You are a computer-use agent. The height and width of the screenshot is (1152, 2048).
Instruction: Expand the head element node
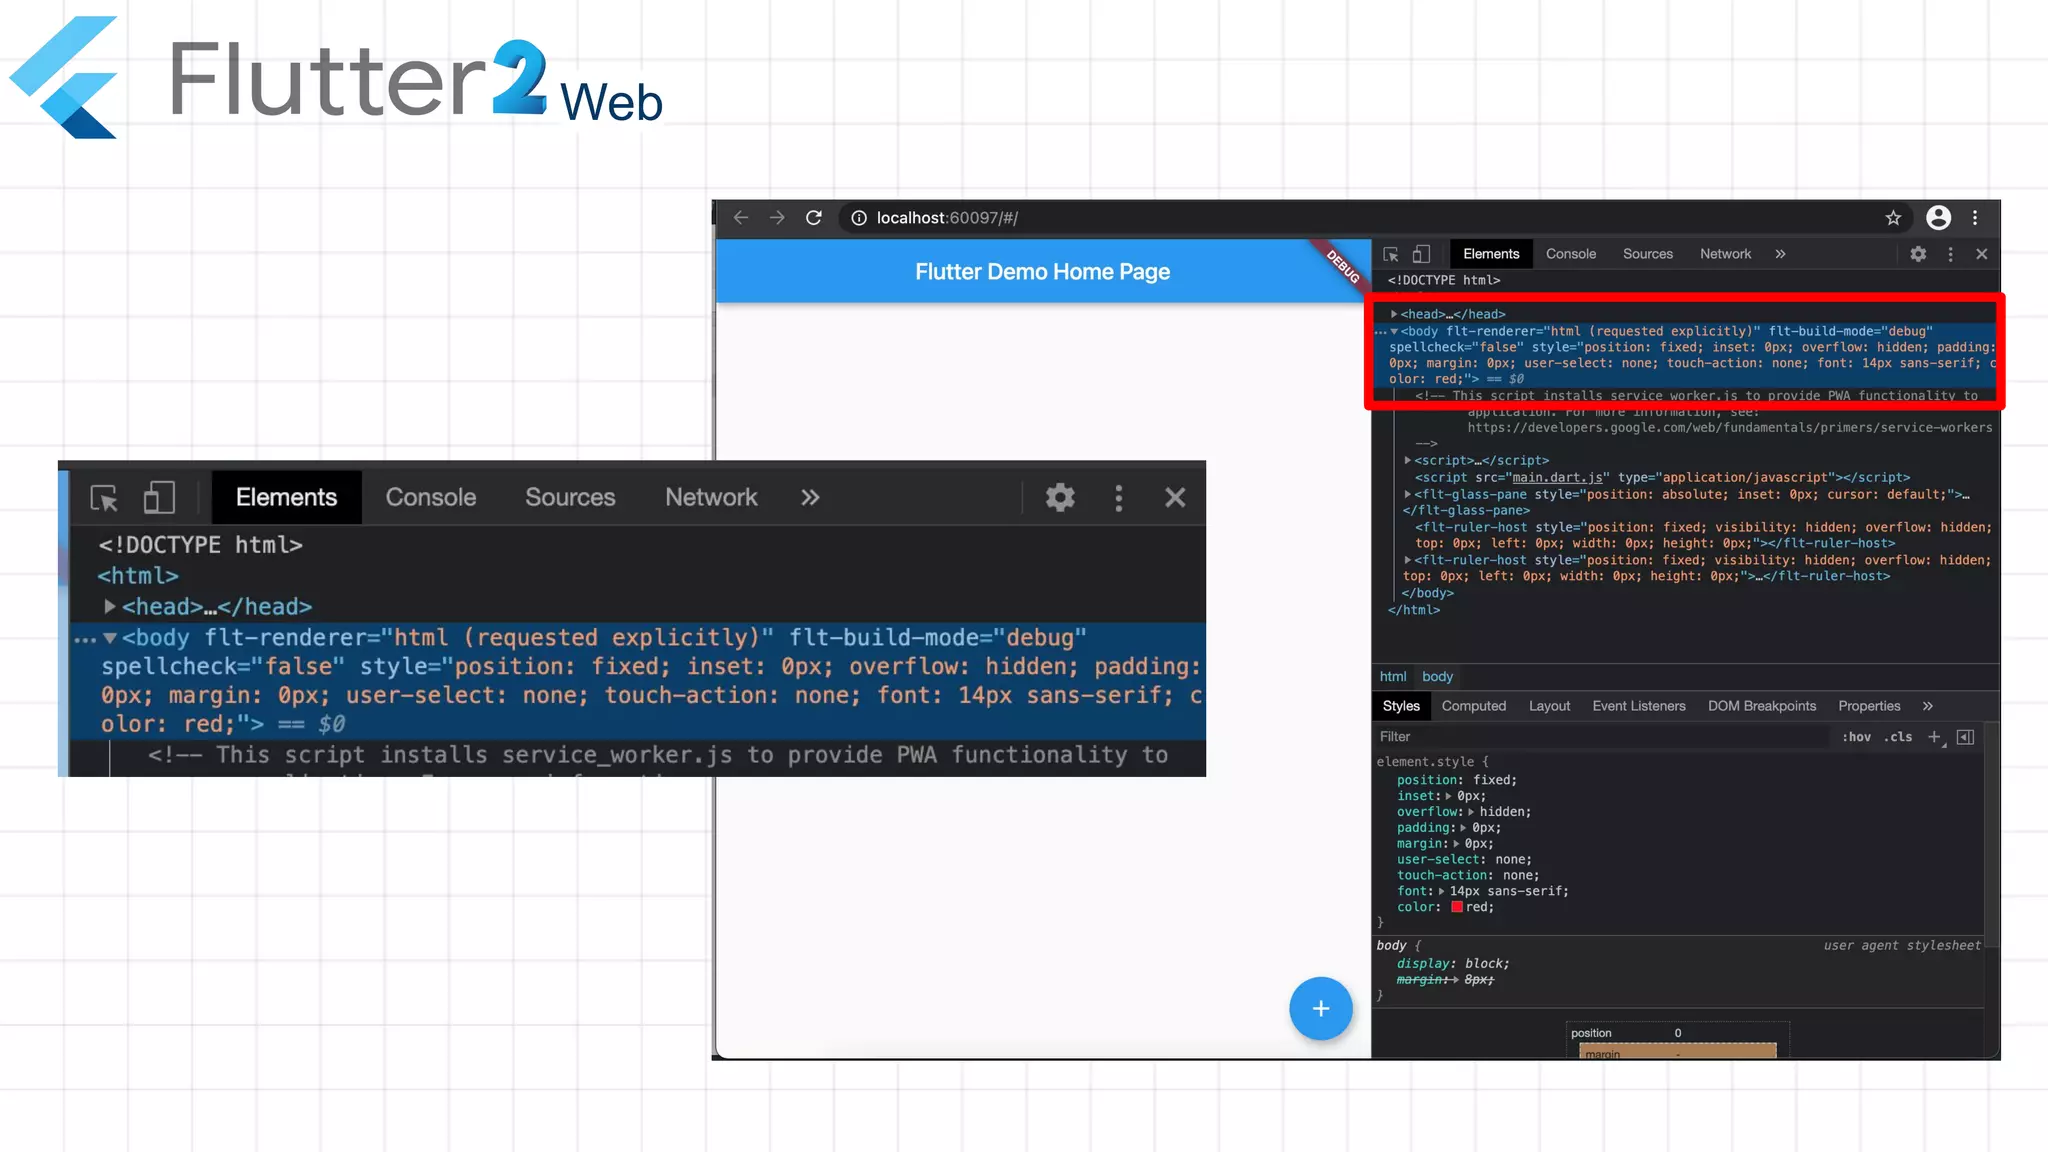[x=1394, y=314]
